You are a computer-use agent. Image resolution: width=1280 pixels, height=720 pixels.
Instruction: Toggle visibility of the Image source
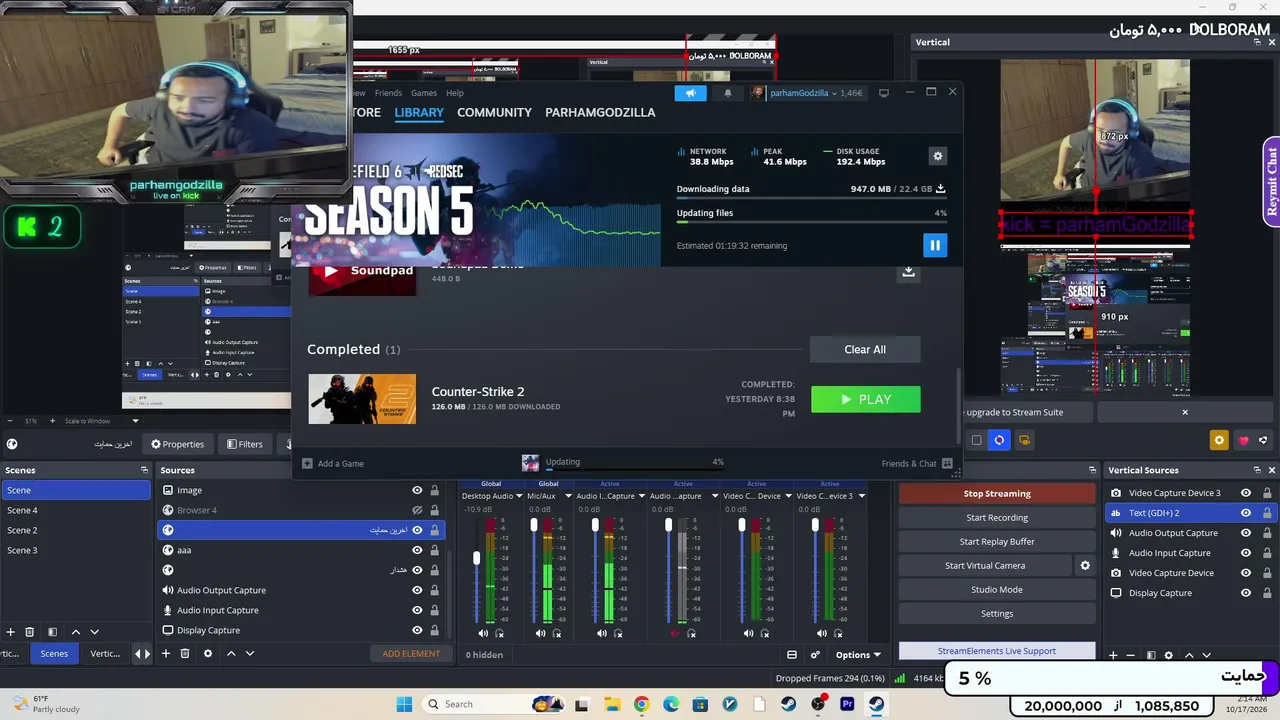tap(418, 490)
